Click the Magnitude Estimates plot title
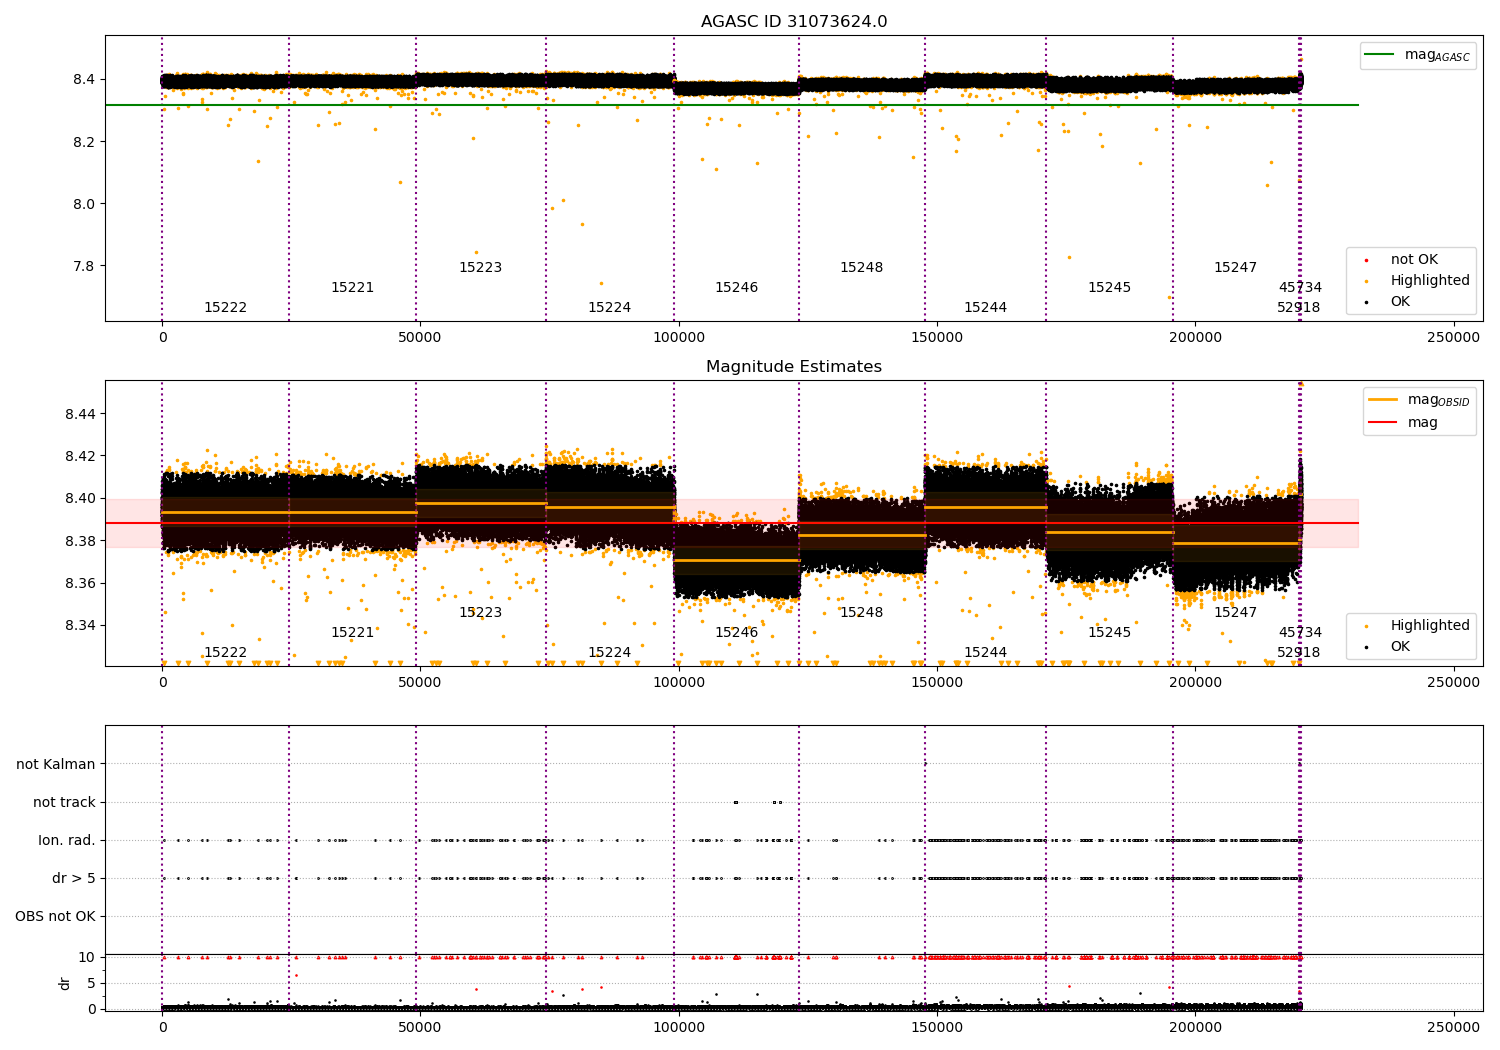The width and height of the screenshot is (1500, 1050). click(x=794, y=367)
